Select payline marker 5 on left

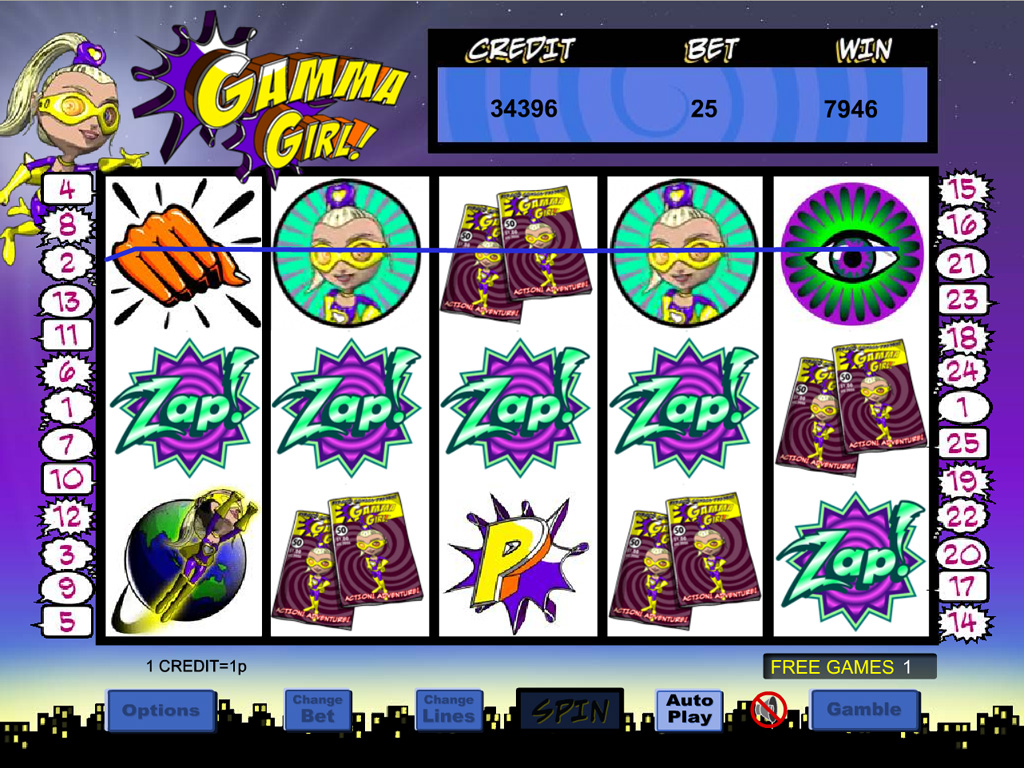pos(67,621)
